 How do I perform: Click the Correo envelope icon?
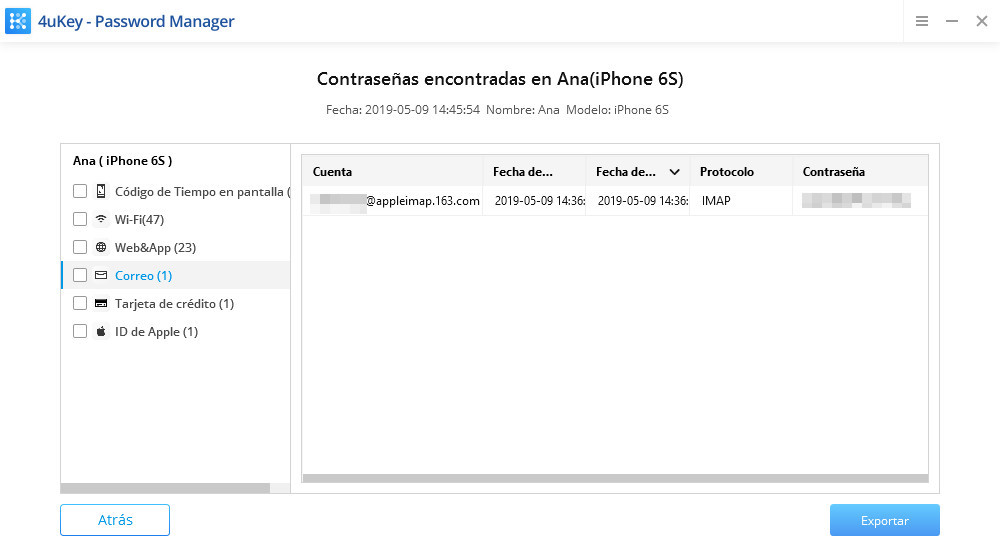pyautogui.click(x=101, y=275)
